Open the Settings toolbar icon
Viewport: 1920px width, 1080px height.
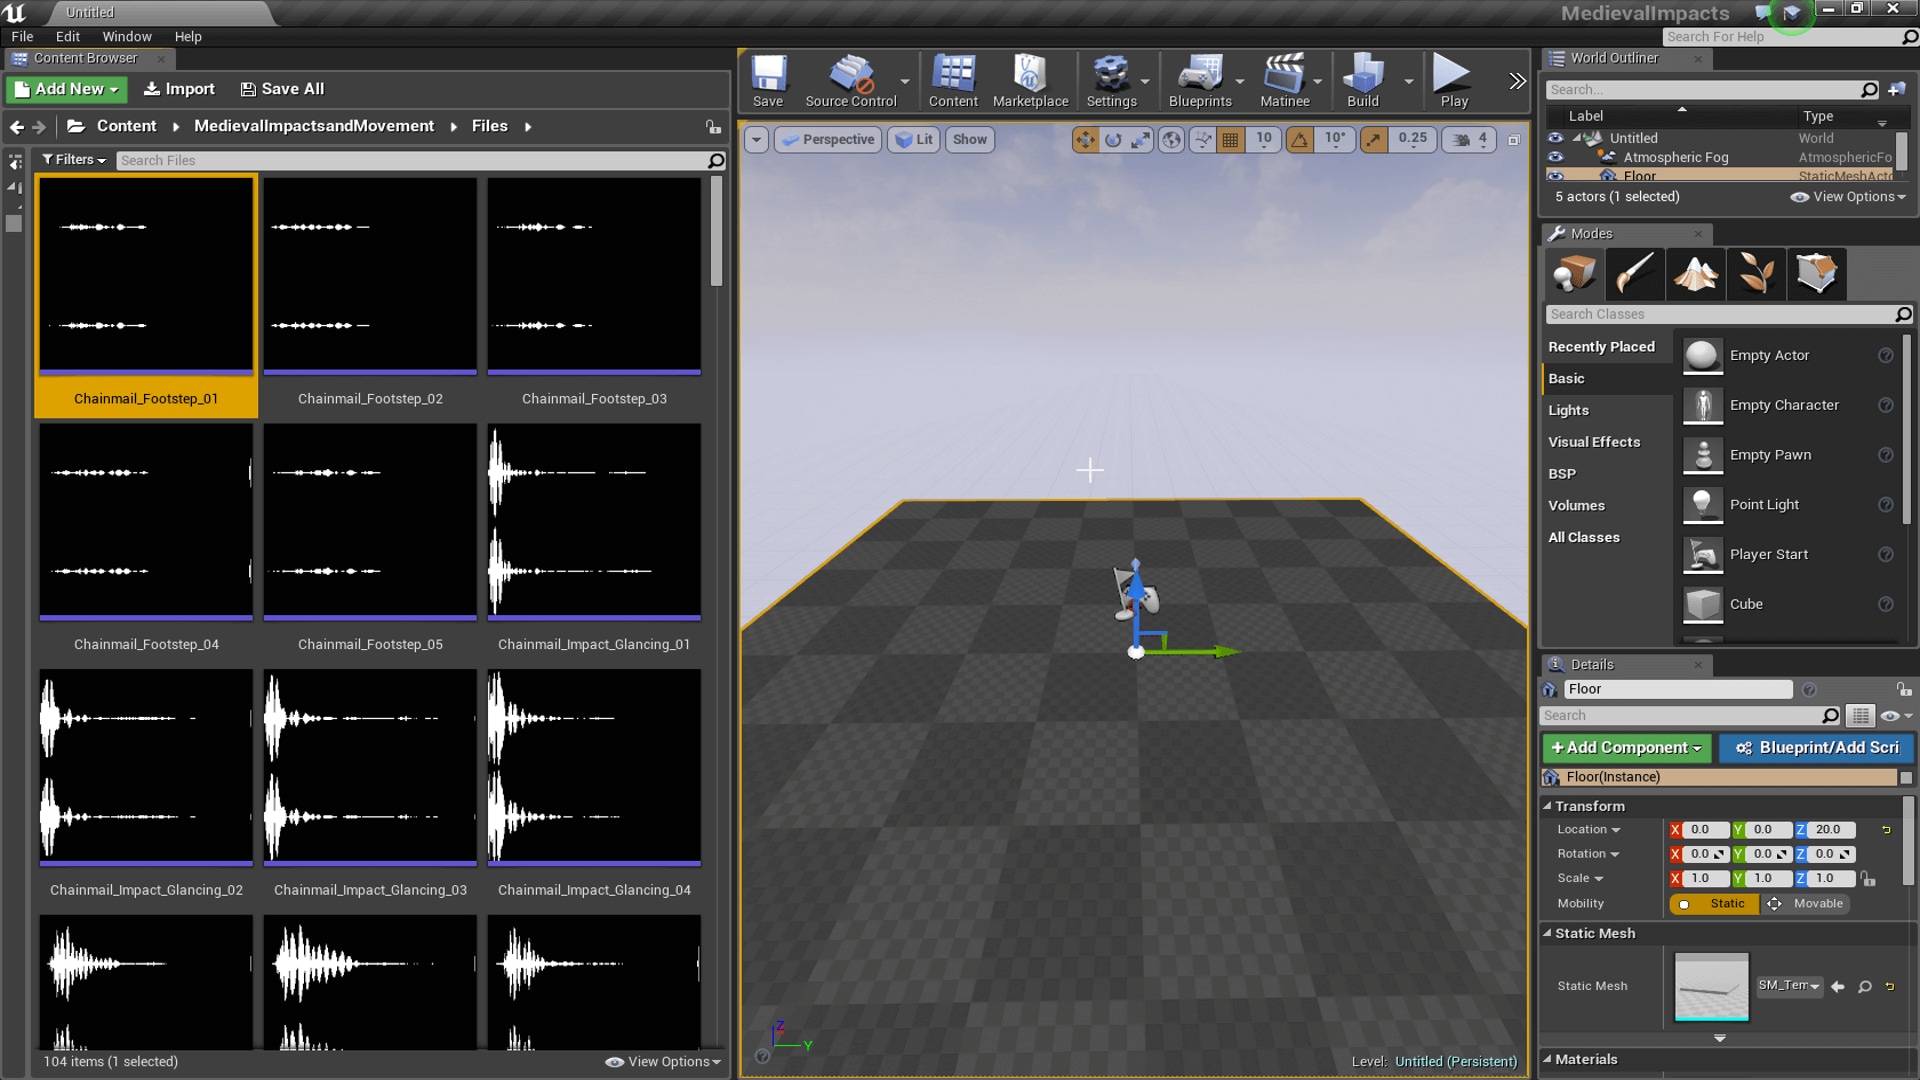(1111, 81)
